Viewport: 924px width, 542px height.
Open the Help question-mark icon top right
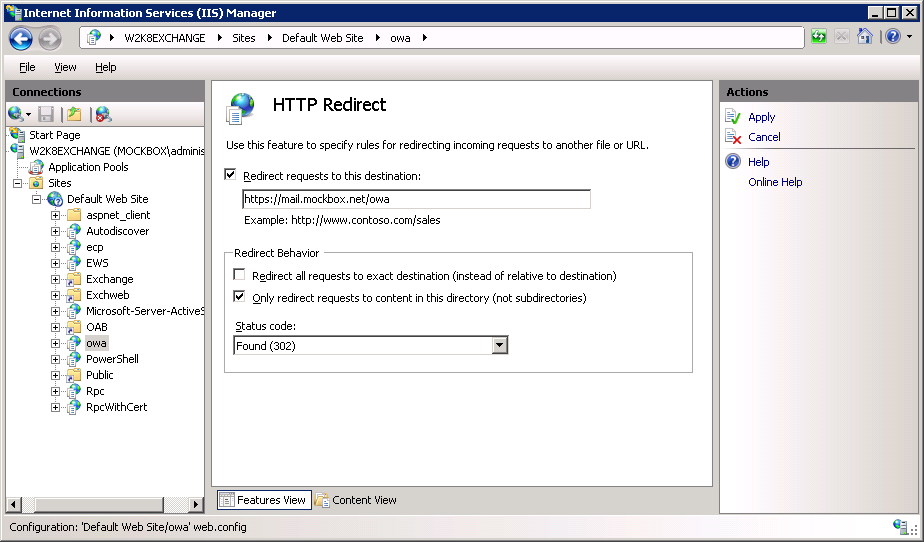[893, 37]
